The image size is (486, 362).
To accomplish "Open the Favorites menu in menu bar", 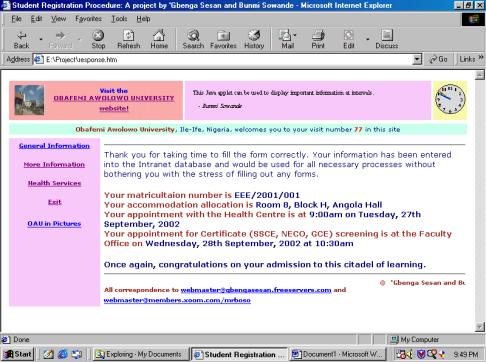I will tap(88, 19).
